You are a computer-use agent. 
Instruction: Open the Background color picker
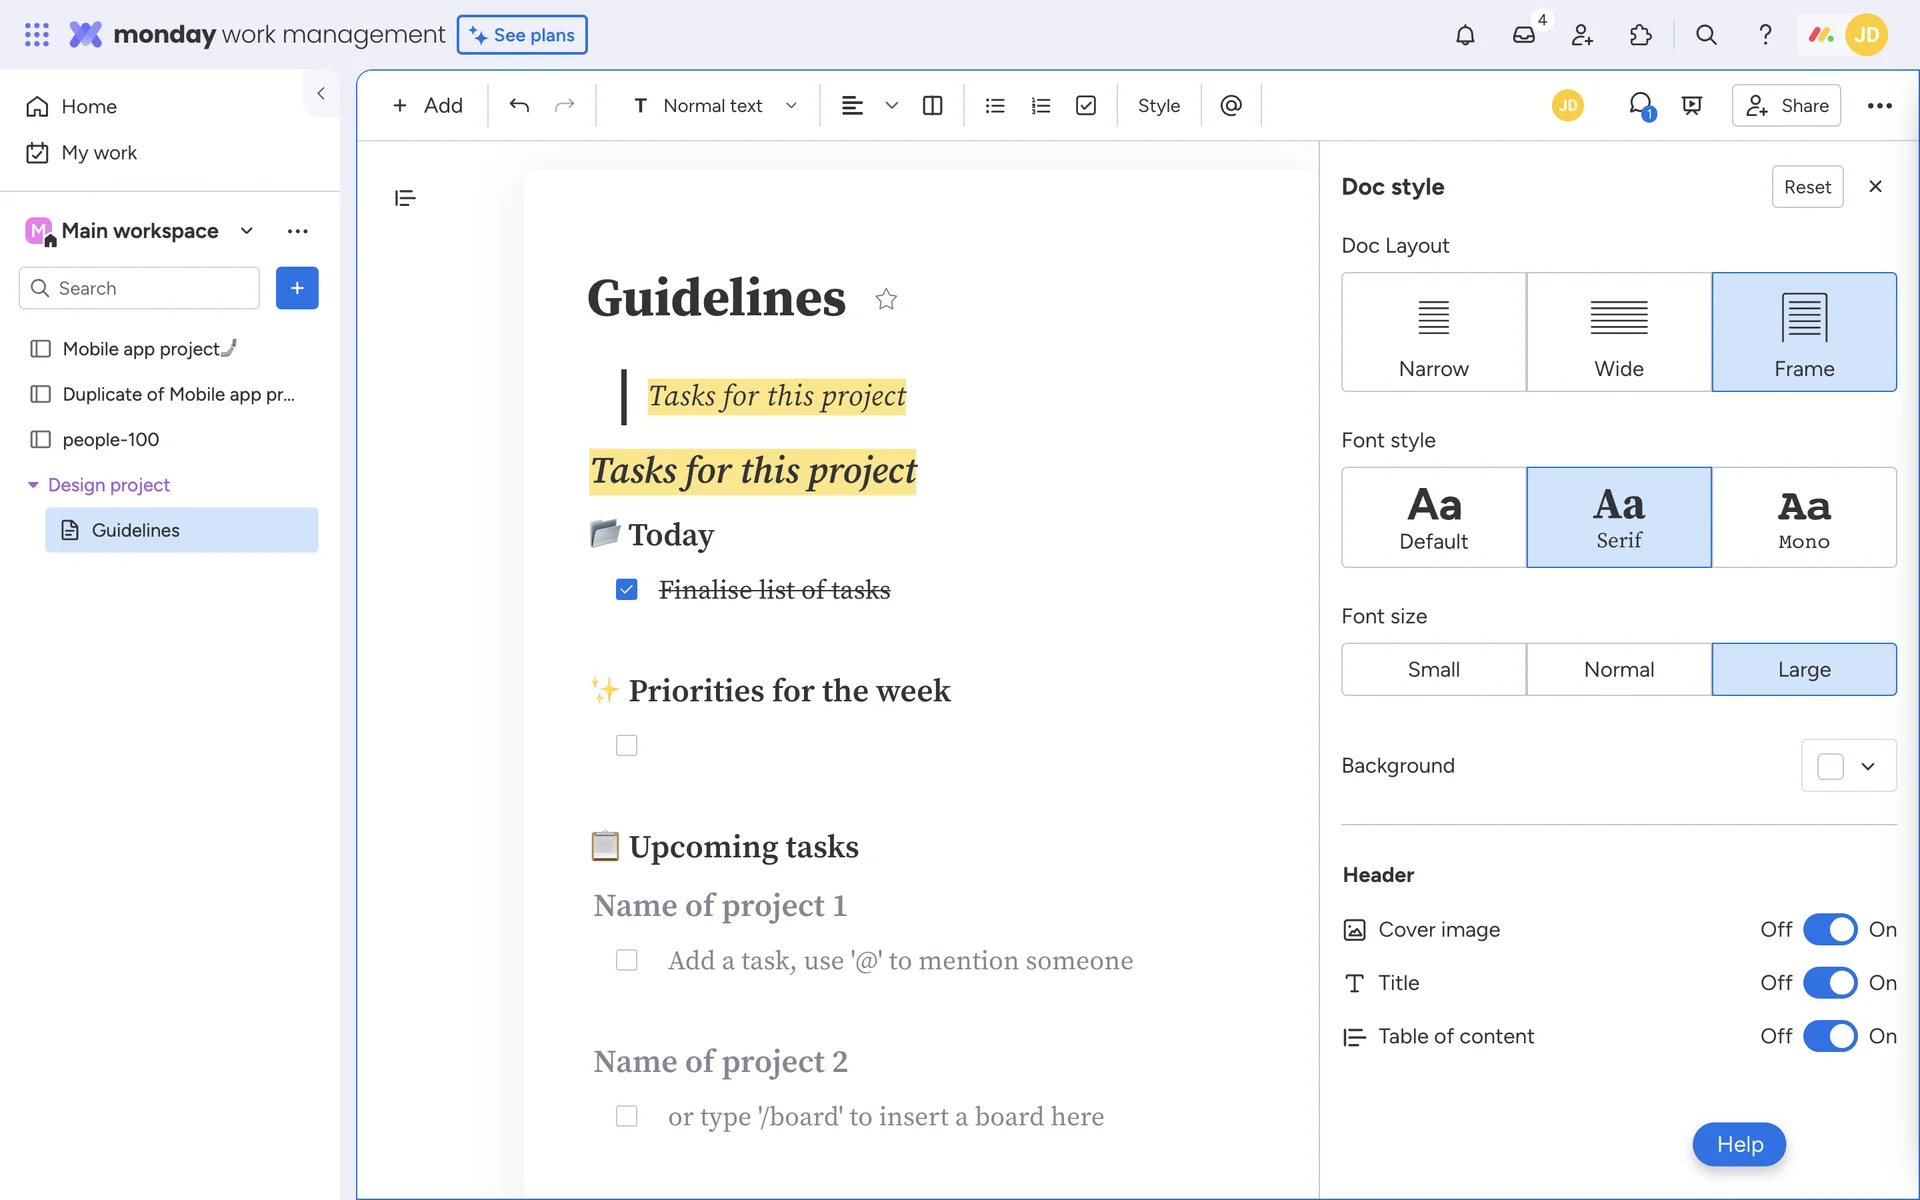[x=1848, y=766]
